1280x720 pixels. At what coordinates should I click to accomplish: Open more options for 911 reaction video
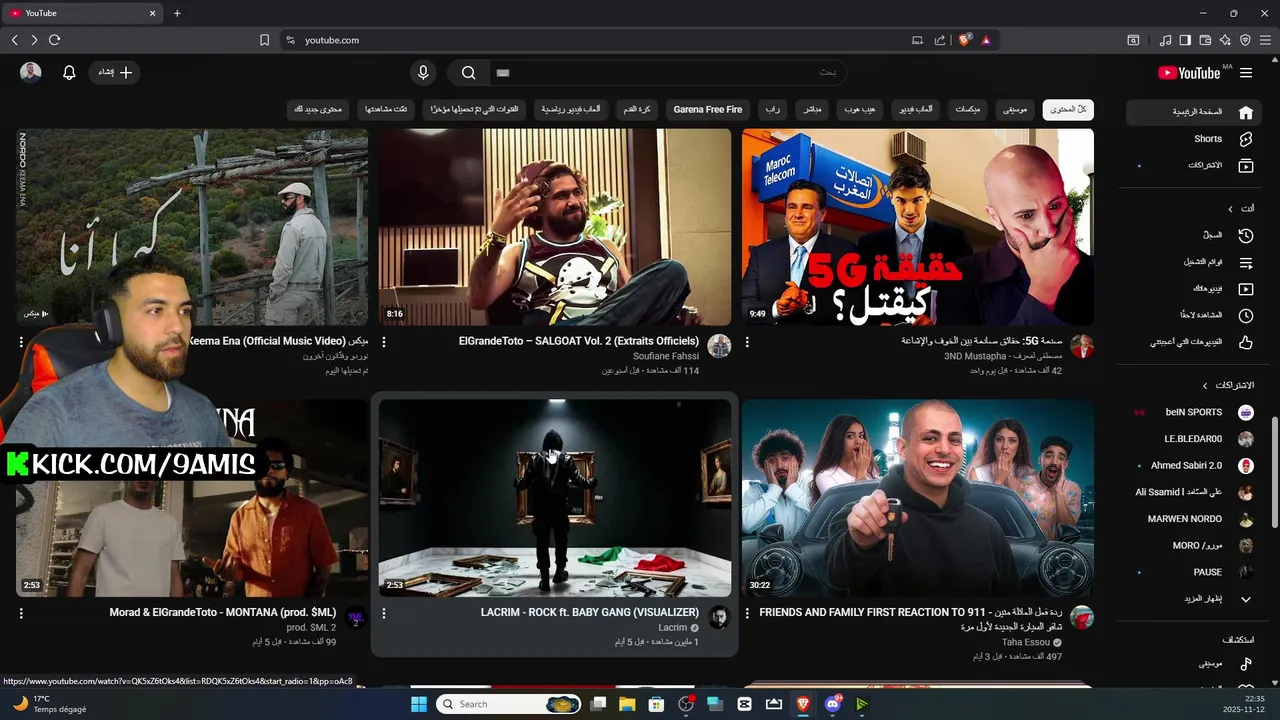[747, 613]
